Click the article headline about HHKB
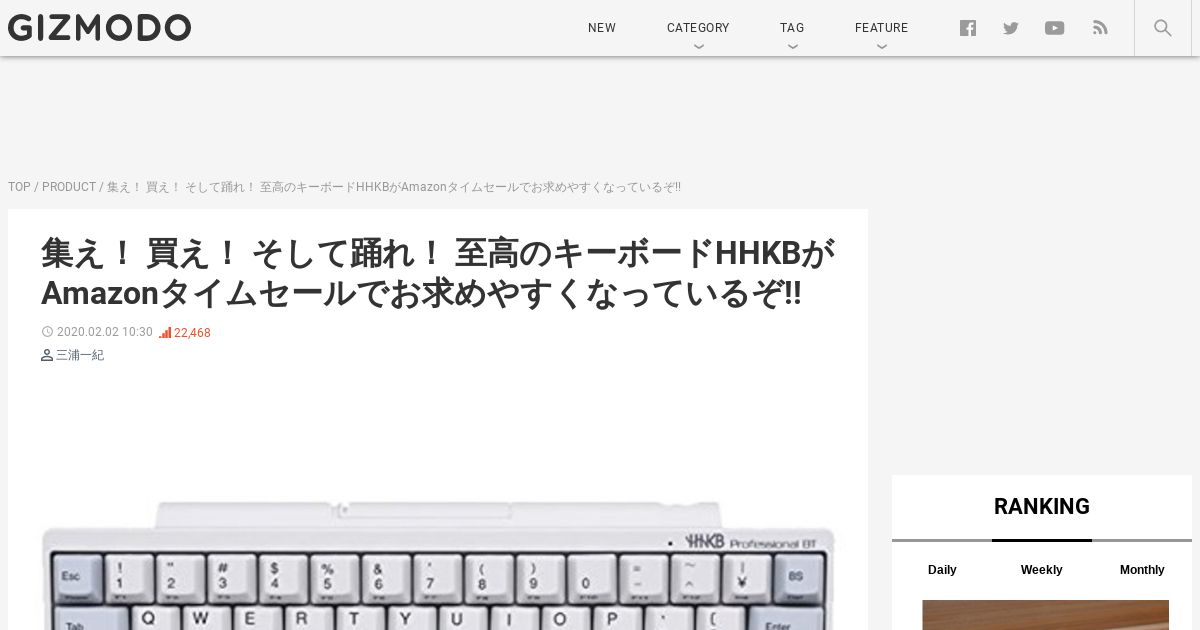The width and height of the screenshot is (1200, 630). coord(437,273)
